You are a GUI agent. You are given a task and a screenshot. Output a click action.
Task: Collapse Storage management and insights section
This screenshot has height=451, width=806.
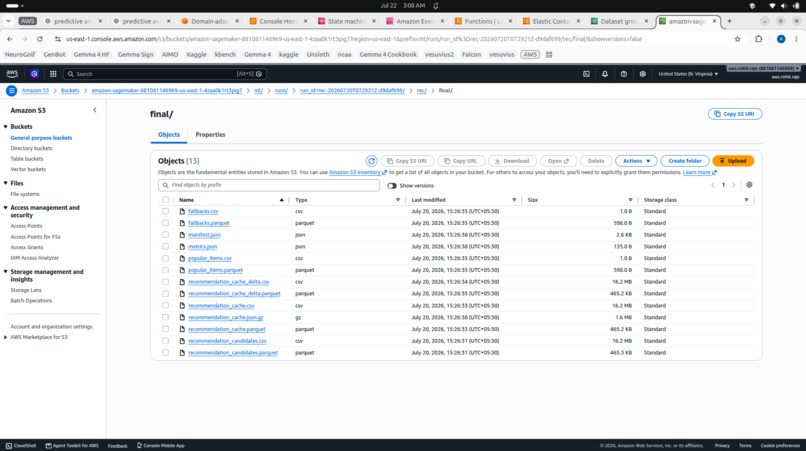6,272
